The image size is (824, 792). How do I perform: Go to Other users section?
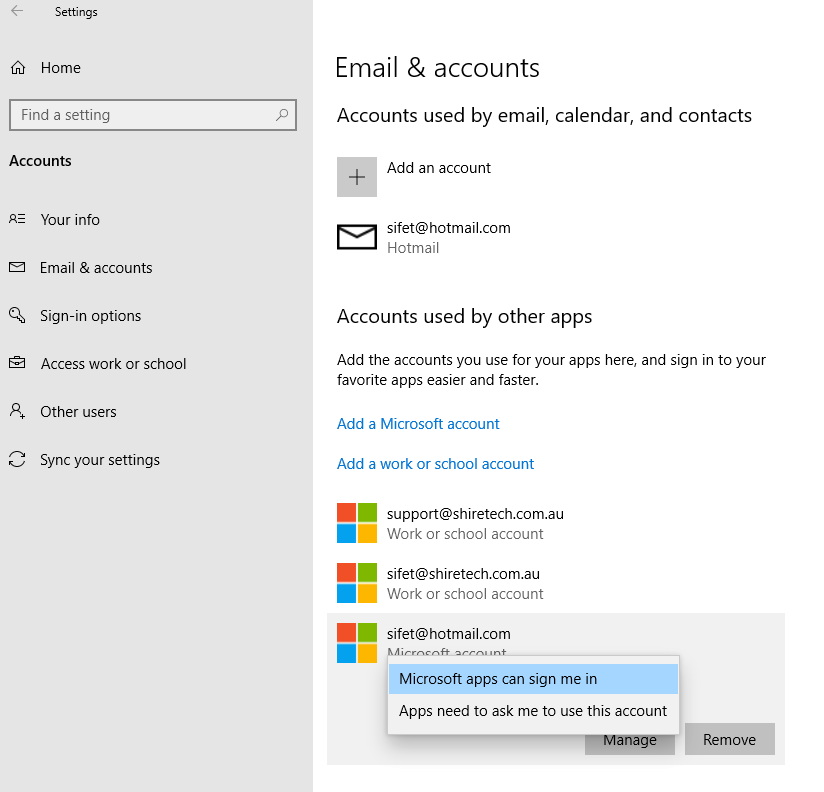click(x=78, y=412)
